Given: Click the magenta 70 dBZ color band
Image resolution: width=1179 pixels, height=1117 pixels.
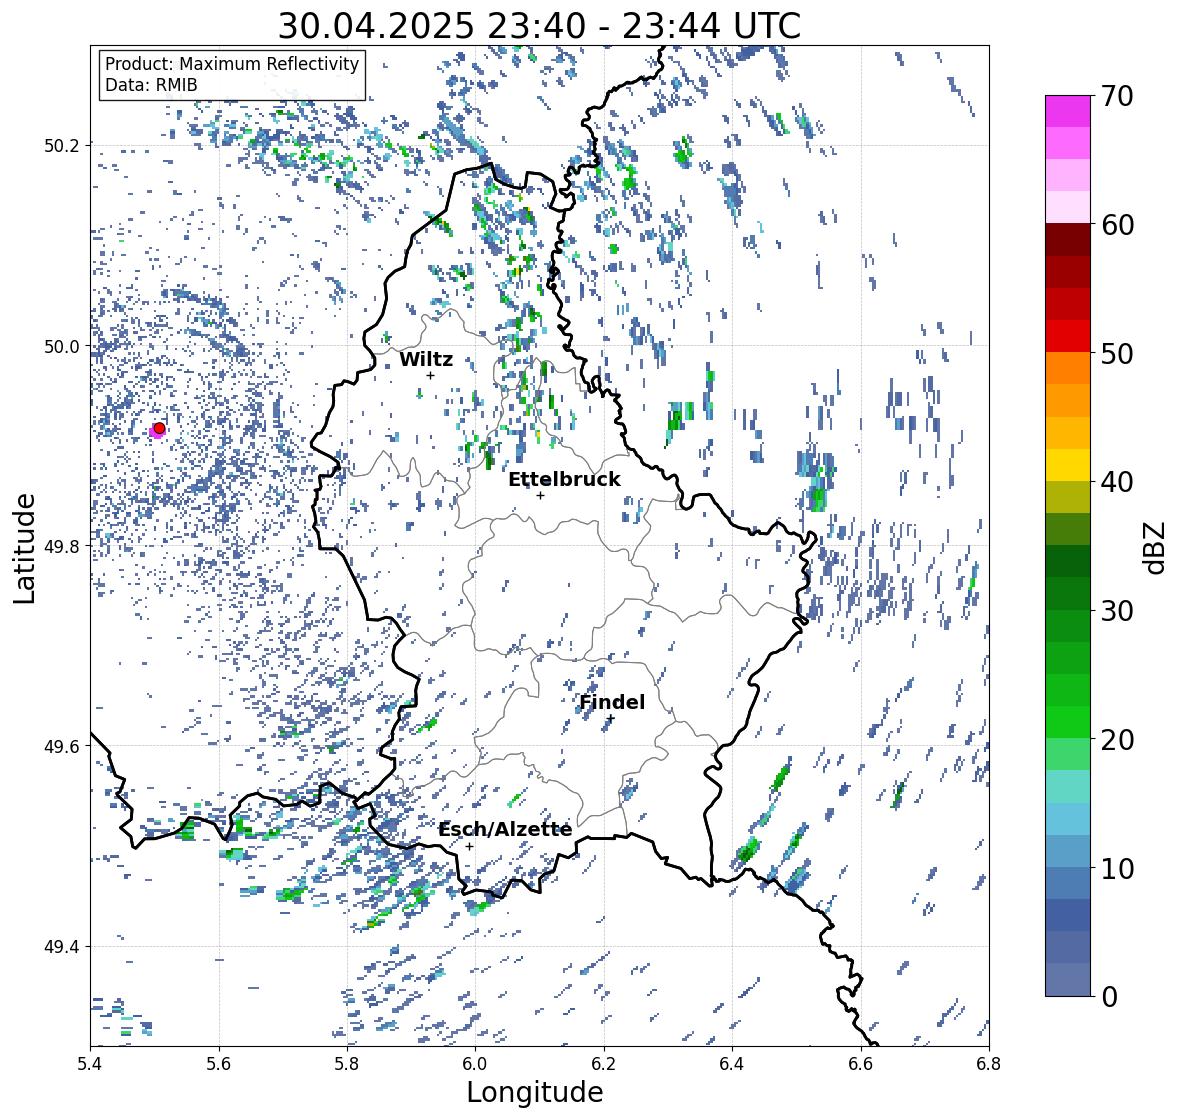Looking at the screenshot, I should (x=1068, y=111).
